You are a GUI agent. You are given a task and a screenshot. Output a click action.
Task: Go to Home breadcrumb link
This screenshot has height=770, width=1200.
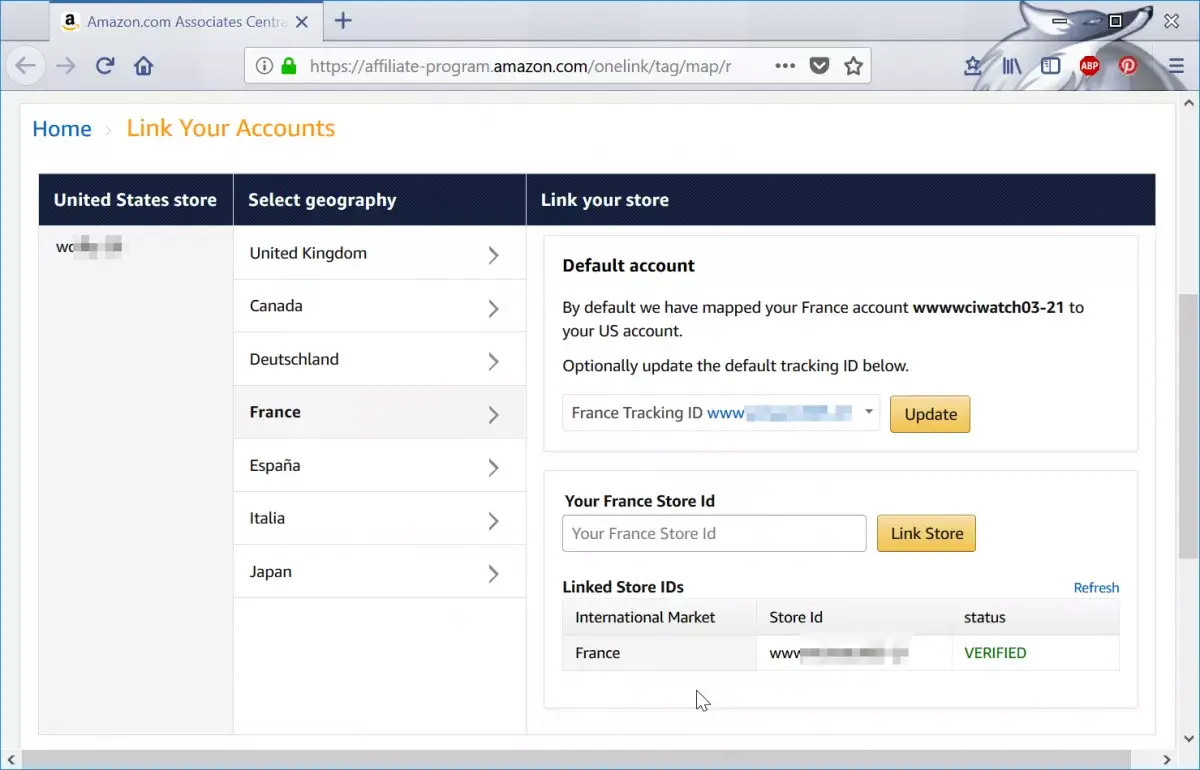62,129
